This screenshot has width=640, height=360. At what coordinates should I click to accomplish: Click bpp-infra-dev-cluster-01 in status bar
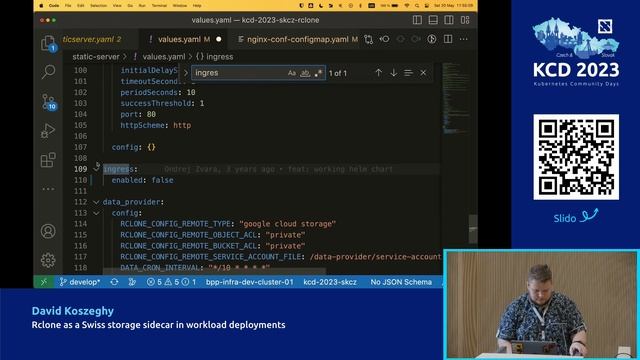[x=249, y=282]
